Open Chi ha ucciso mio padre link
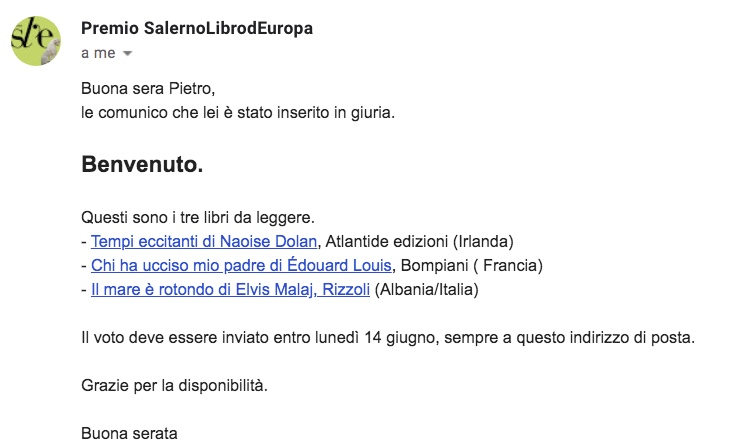The width and height of the screenshot is (752, 447). tap(241, 265)
